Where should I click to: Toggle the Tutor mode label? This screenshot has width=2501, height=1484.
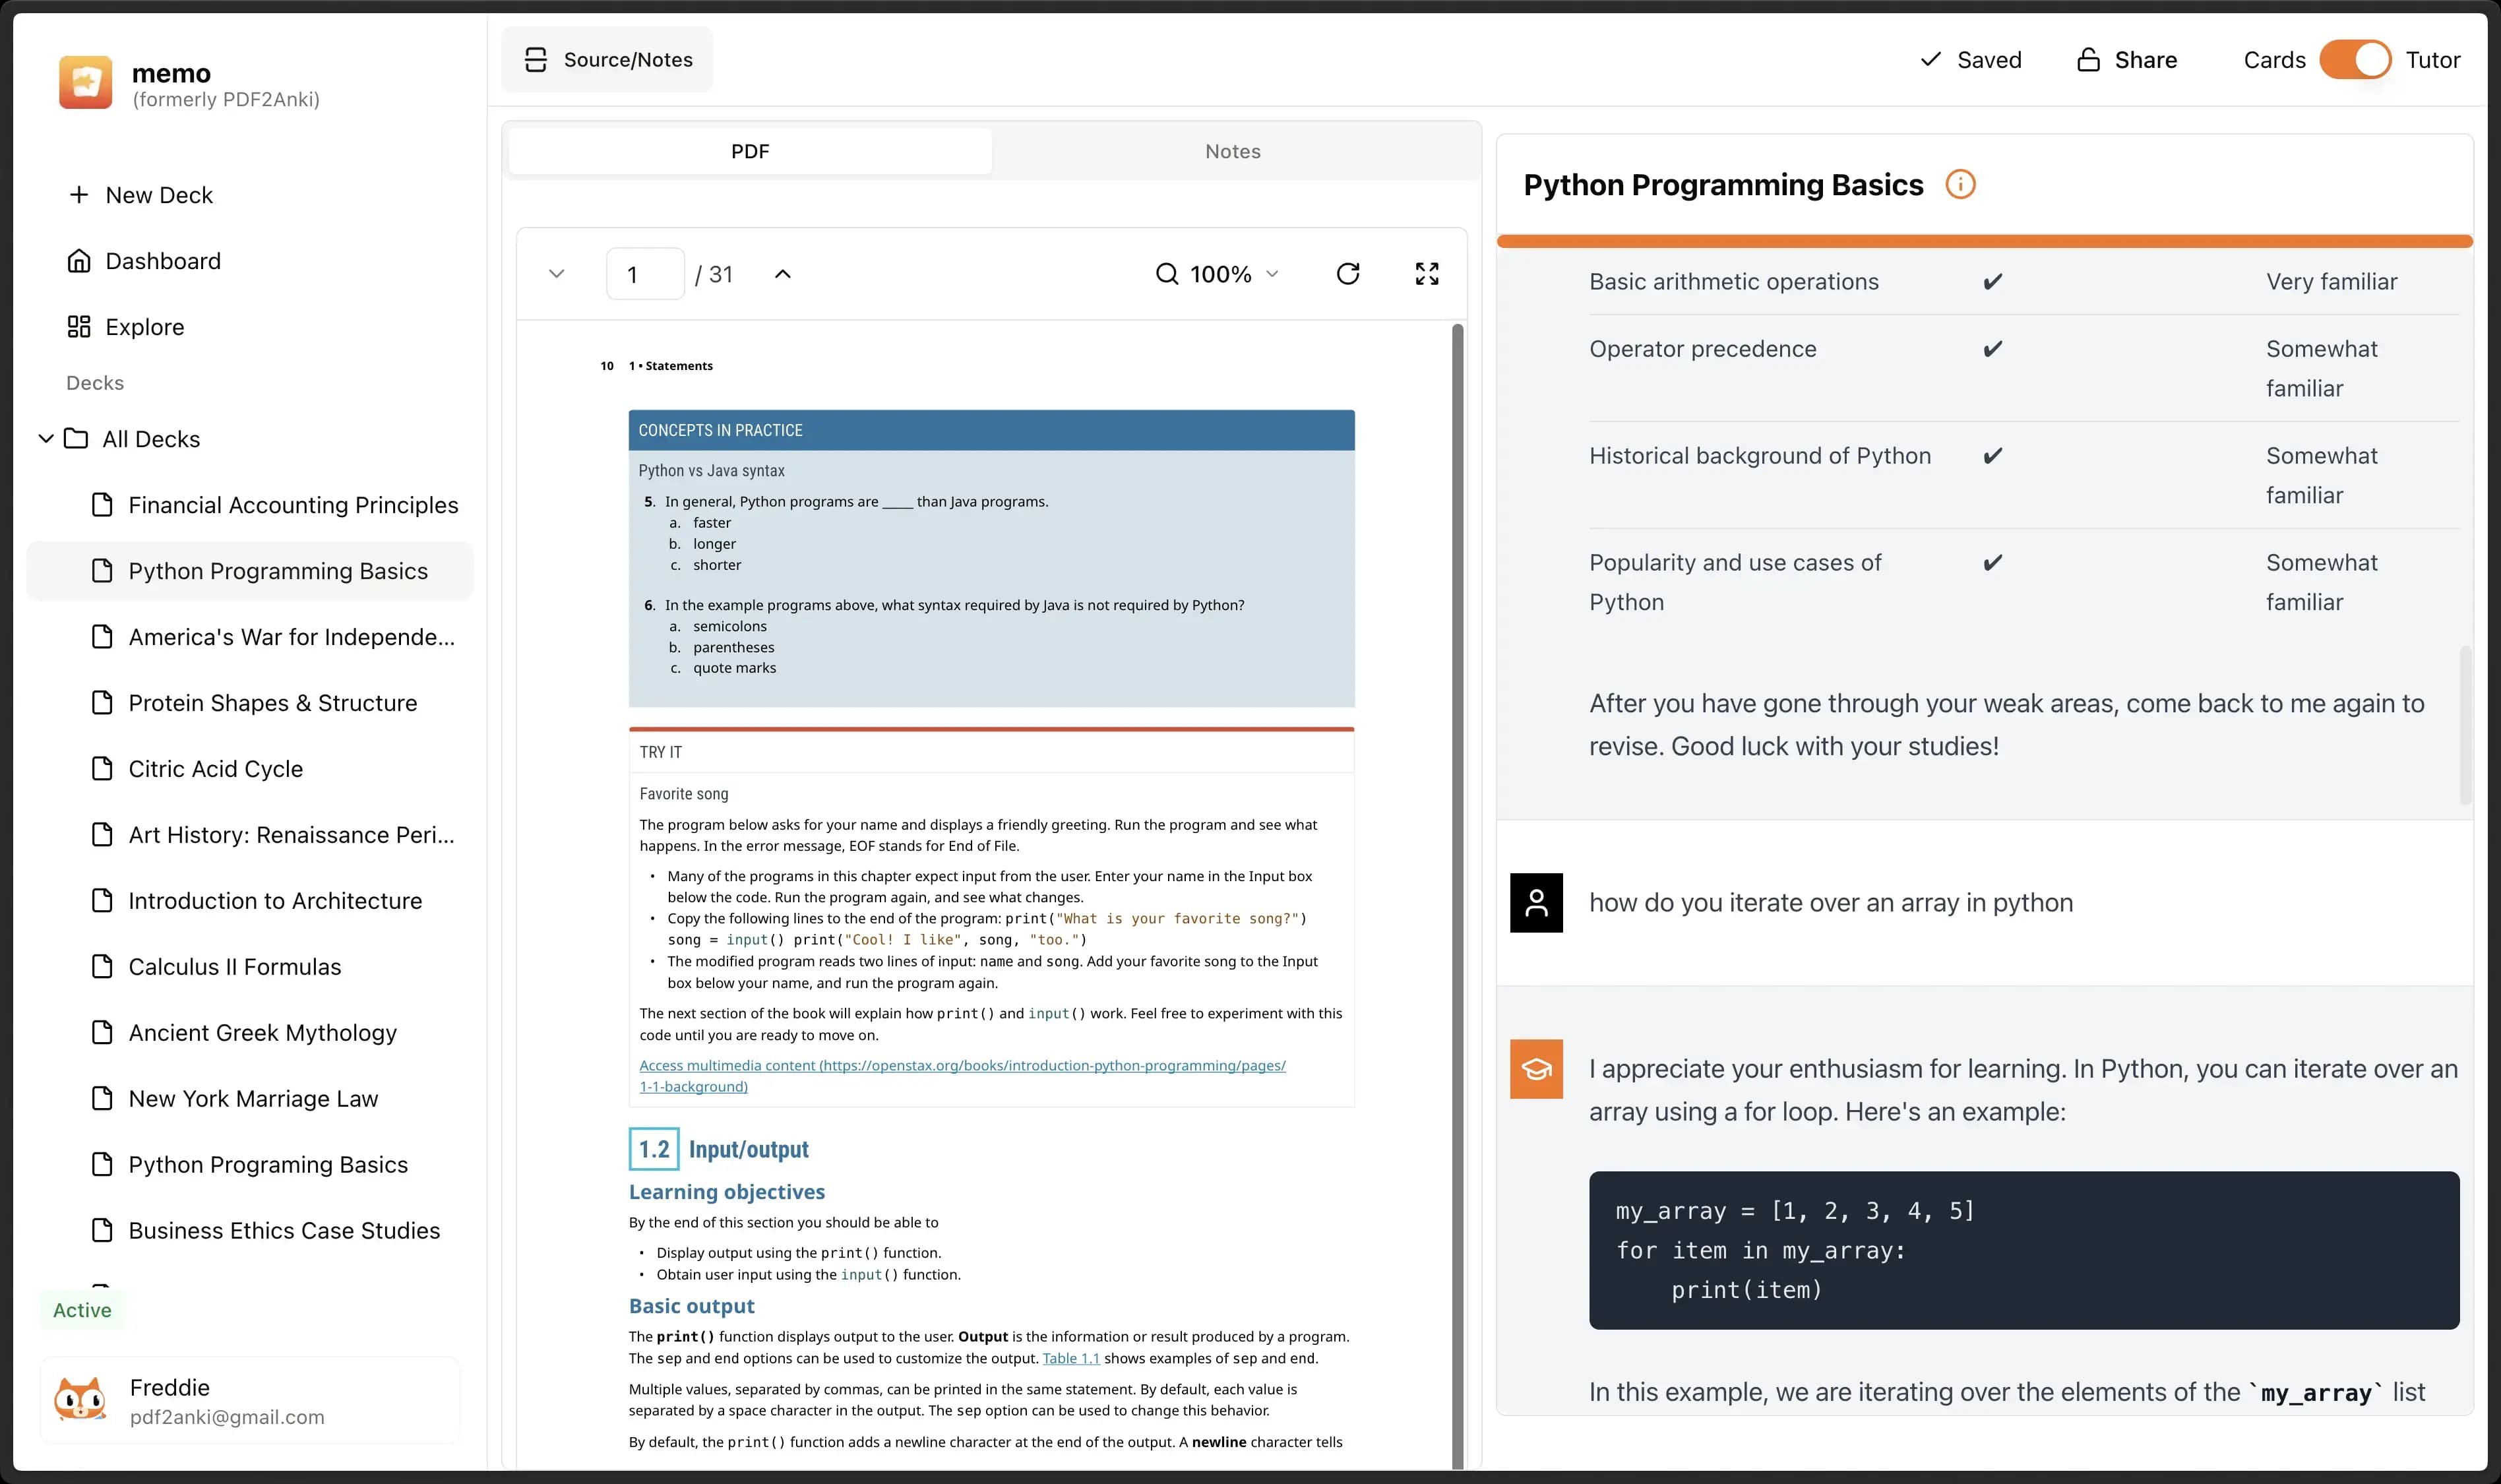click(x=2434, y=58)
